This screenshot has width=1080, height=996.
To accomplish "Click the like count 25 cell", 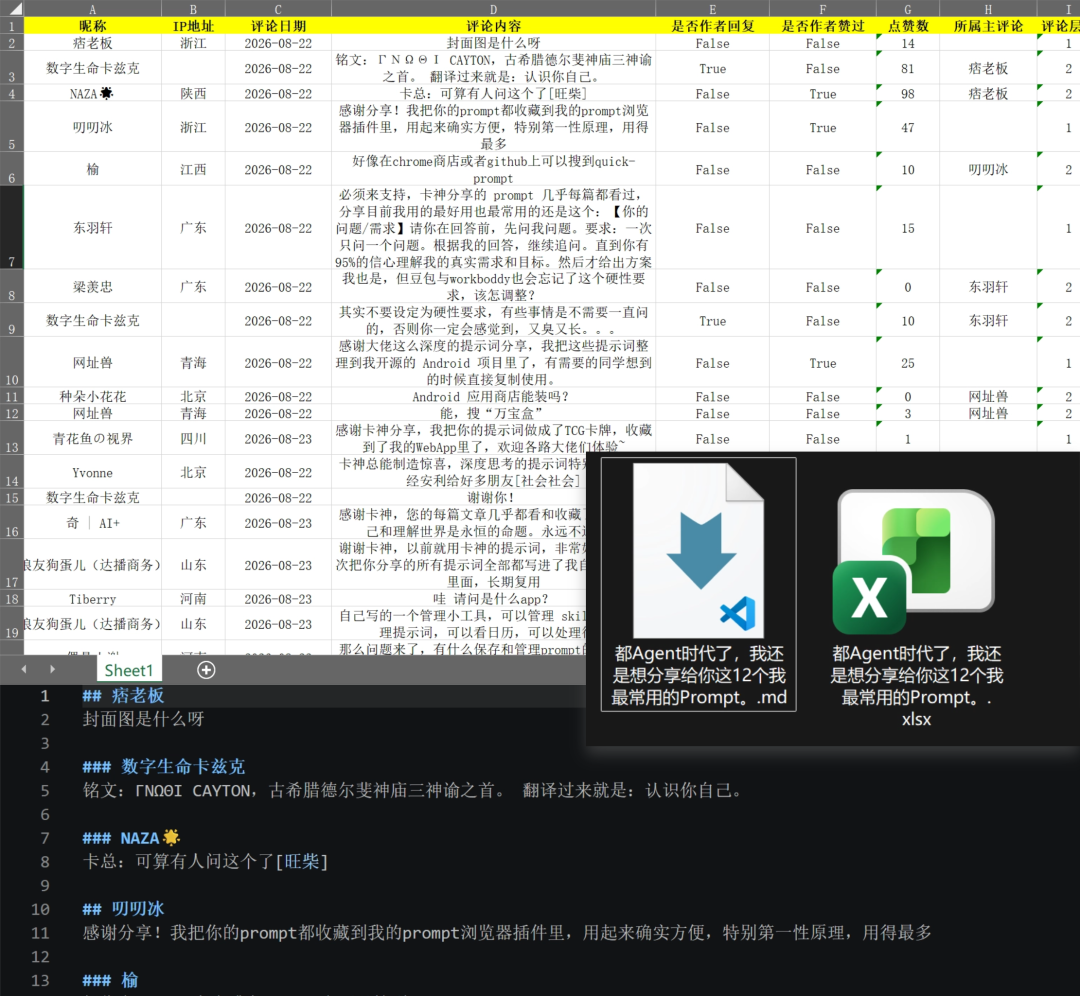I will tap(908, 363).
